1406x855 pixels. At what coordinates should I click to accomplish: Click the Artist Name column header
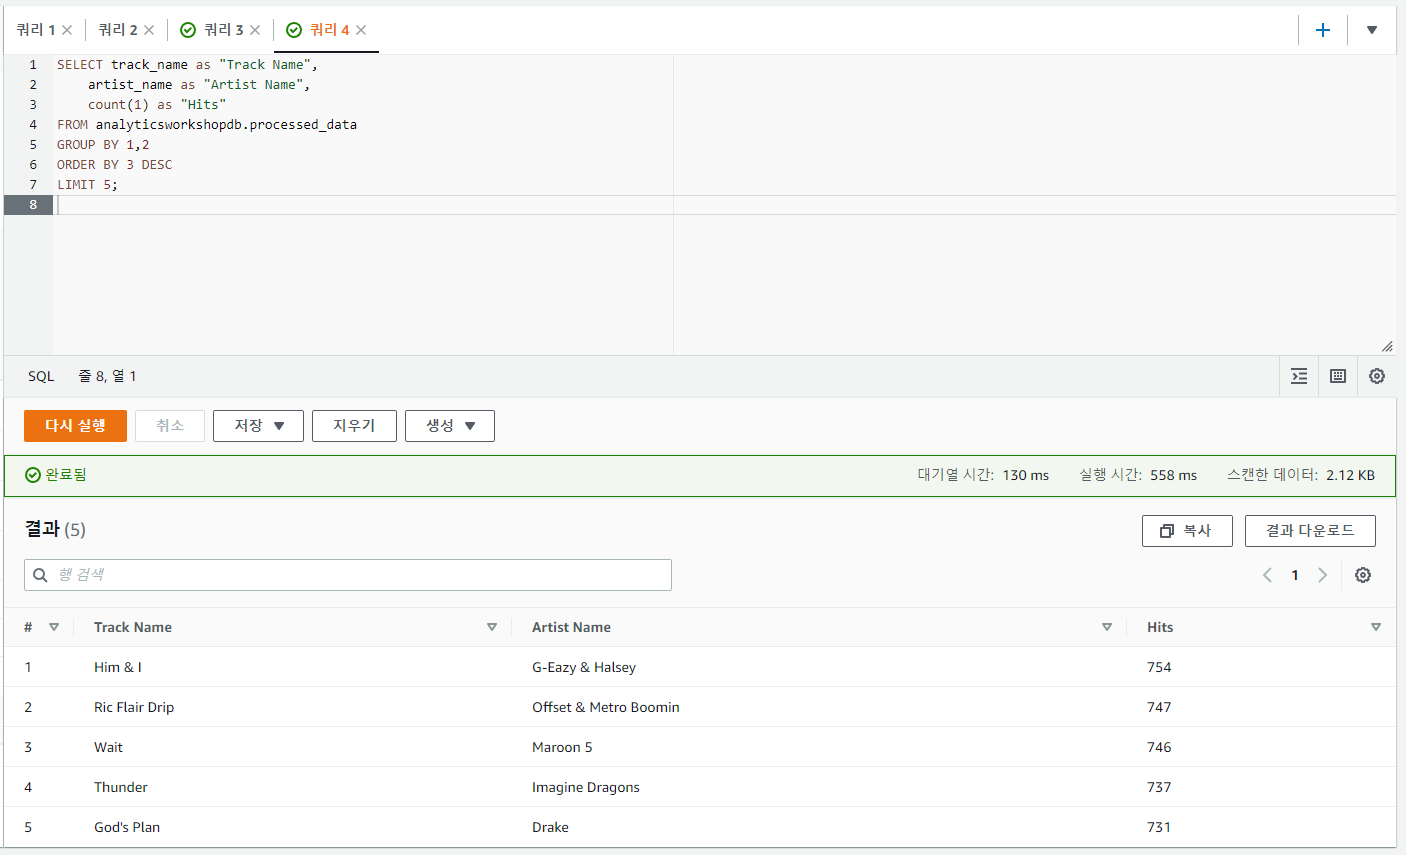(571, 627)
